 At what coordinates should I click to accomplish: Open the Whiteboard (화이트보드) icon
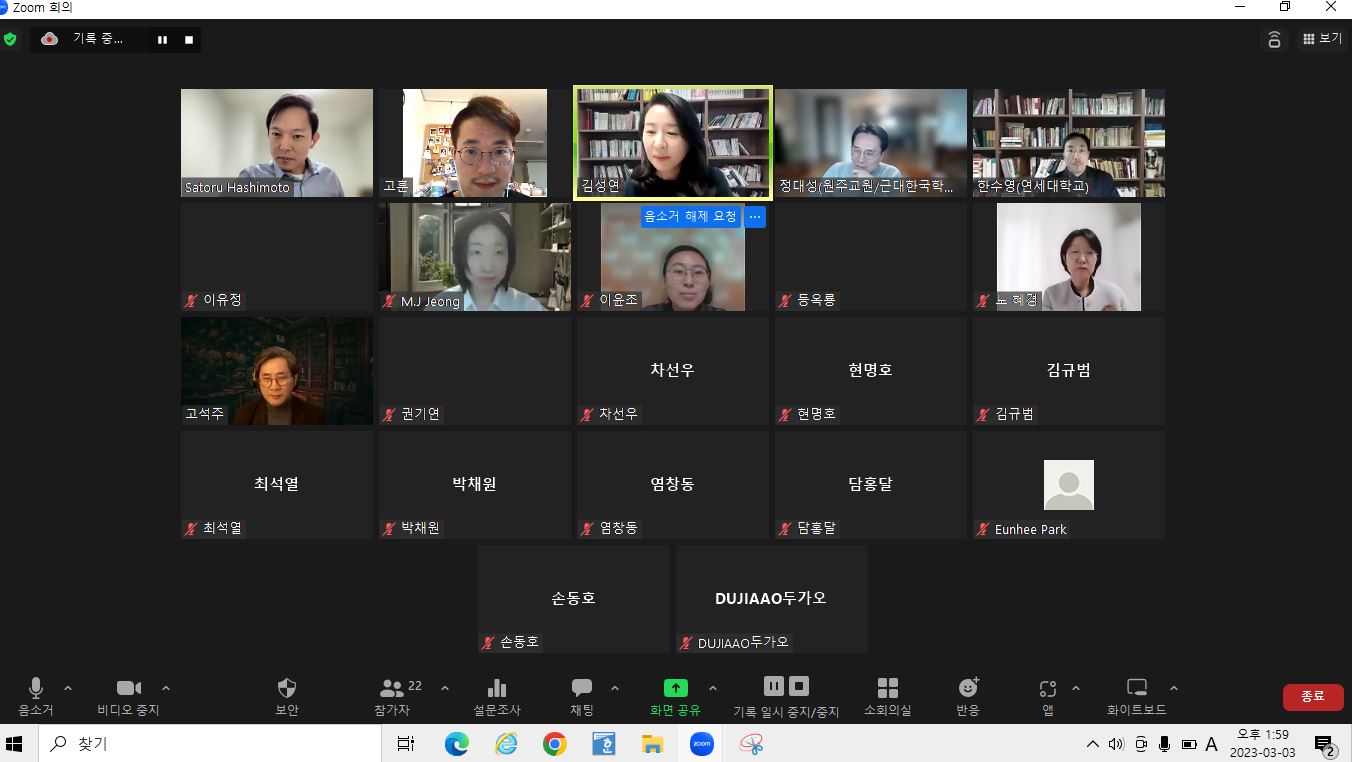1137,688
